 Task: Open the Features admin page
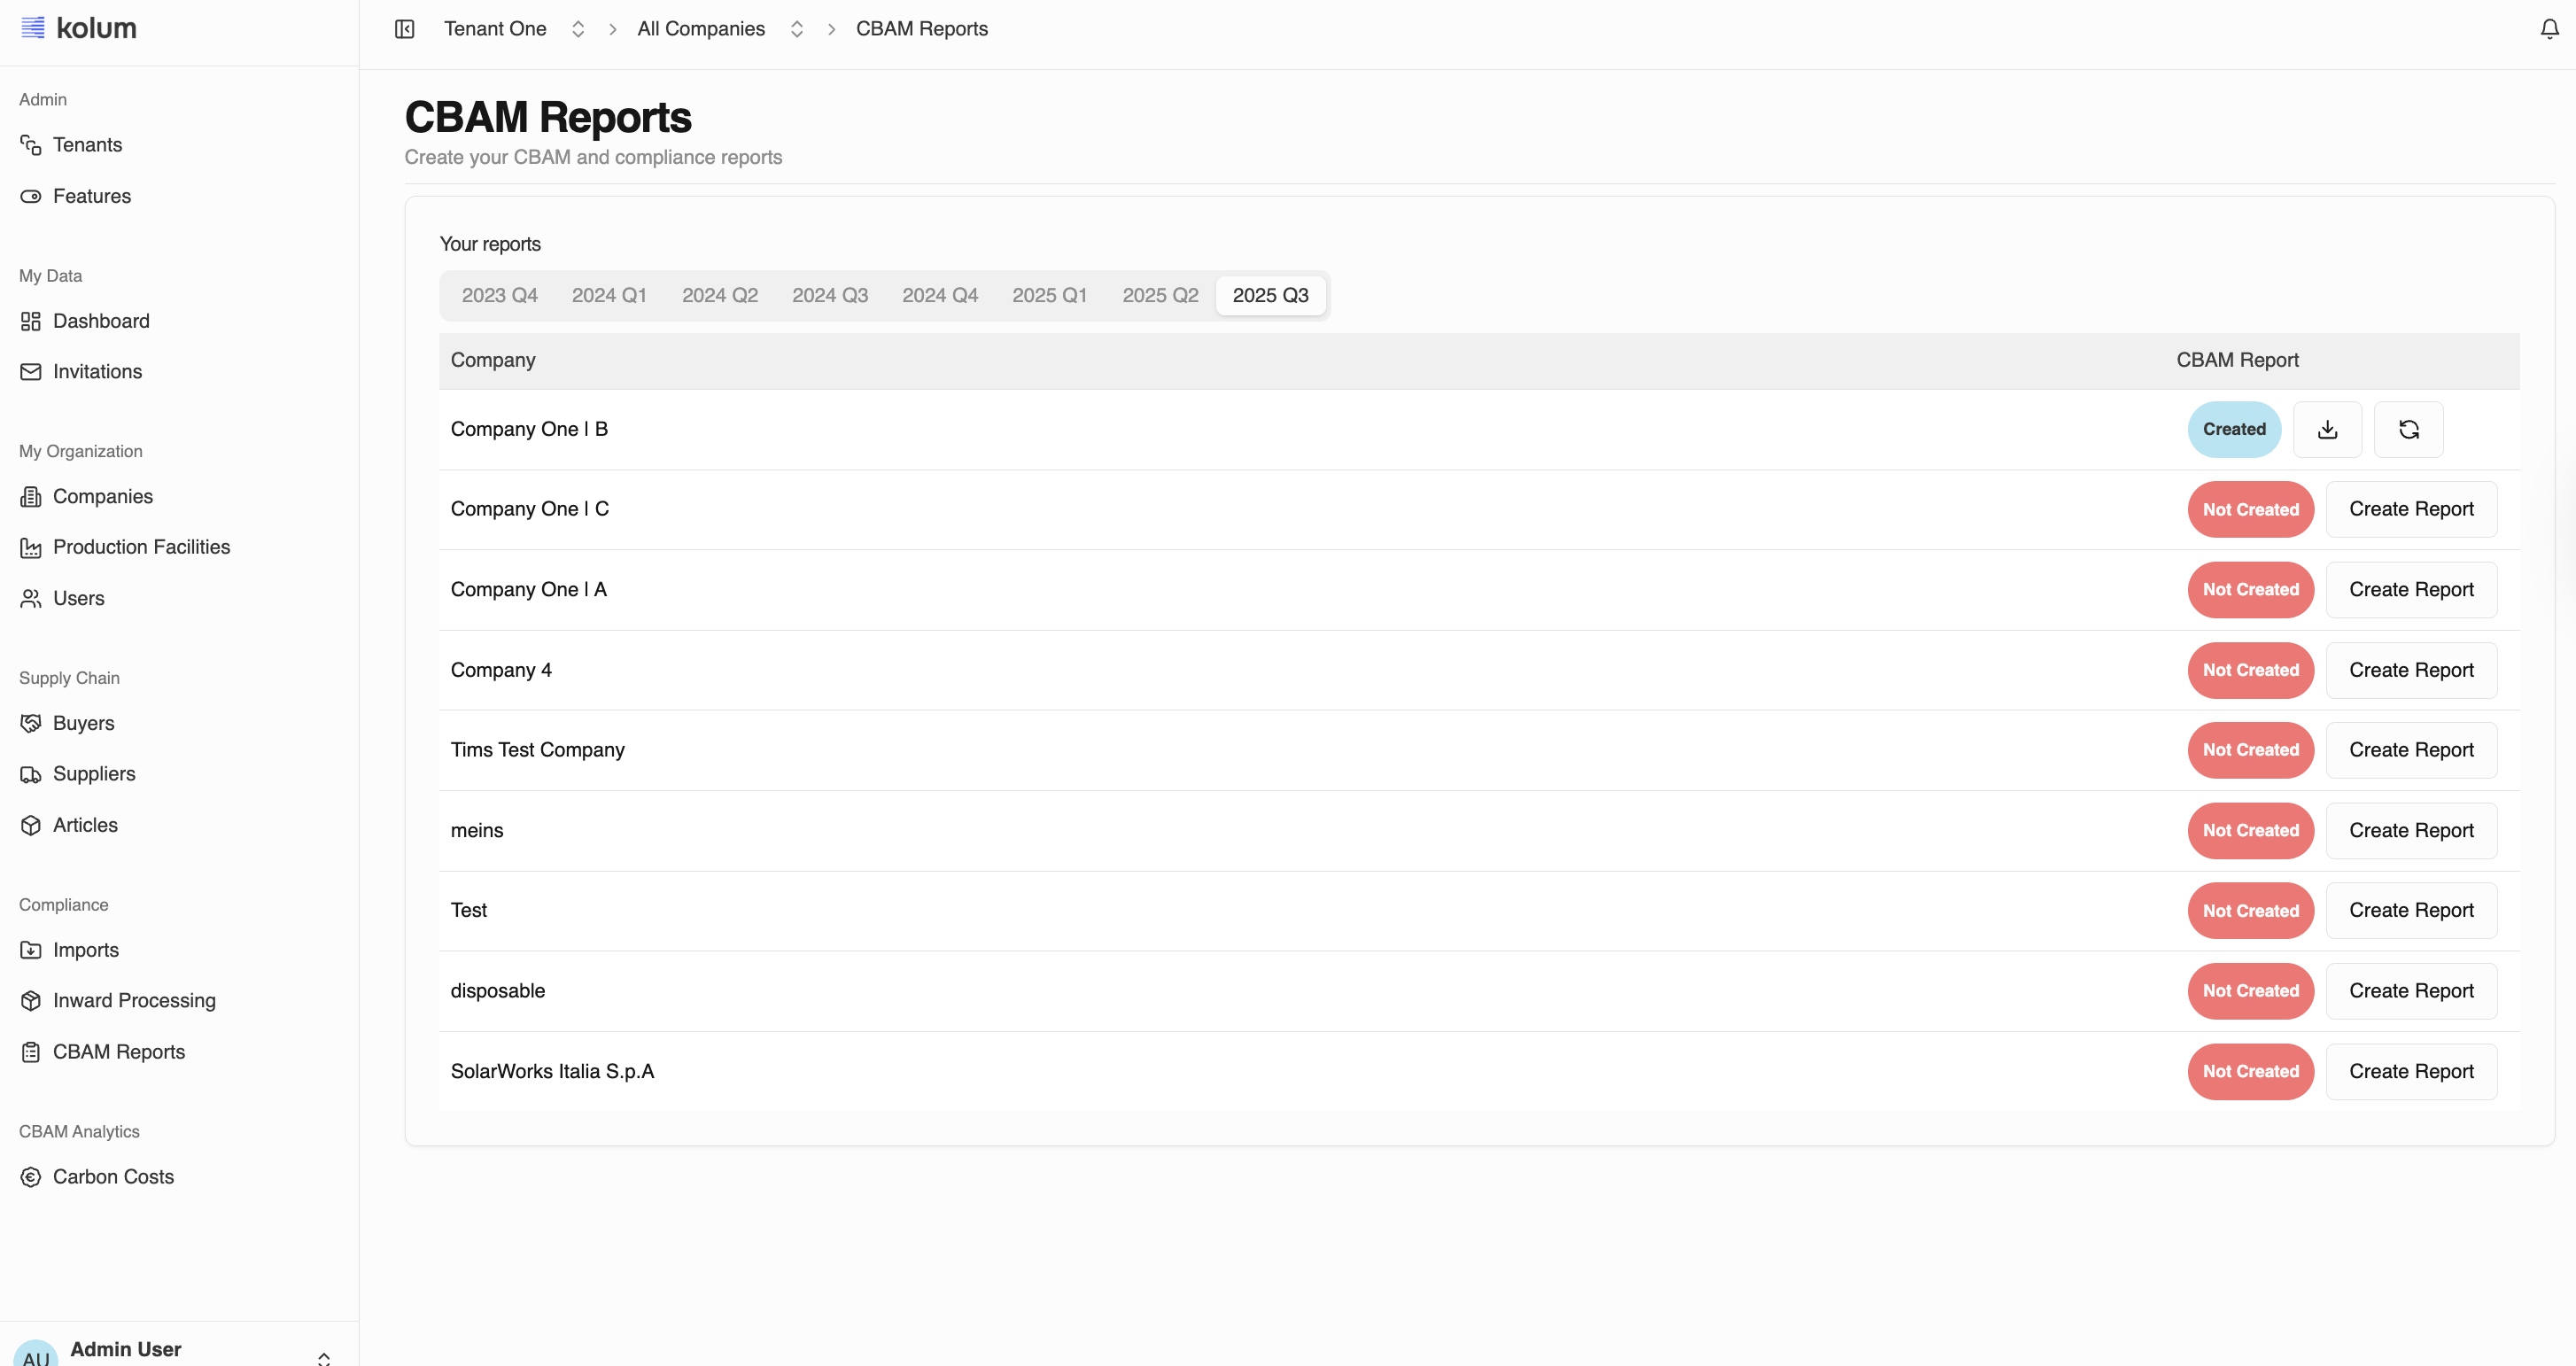pos(91,196)
